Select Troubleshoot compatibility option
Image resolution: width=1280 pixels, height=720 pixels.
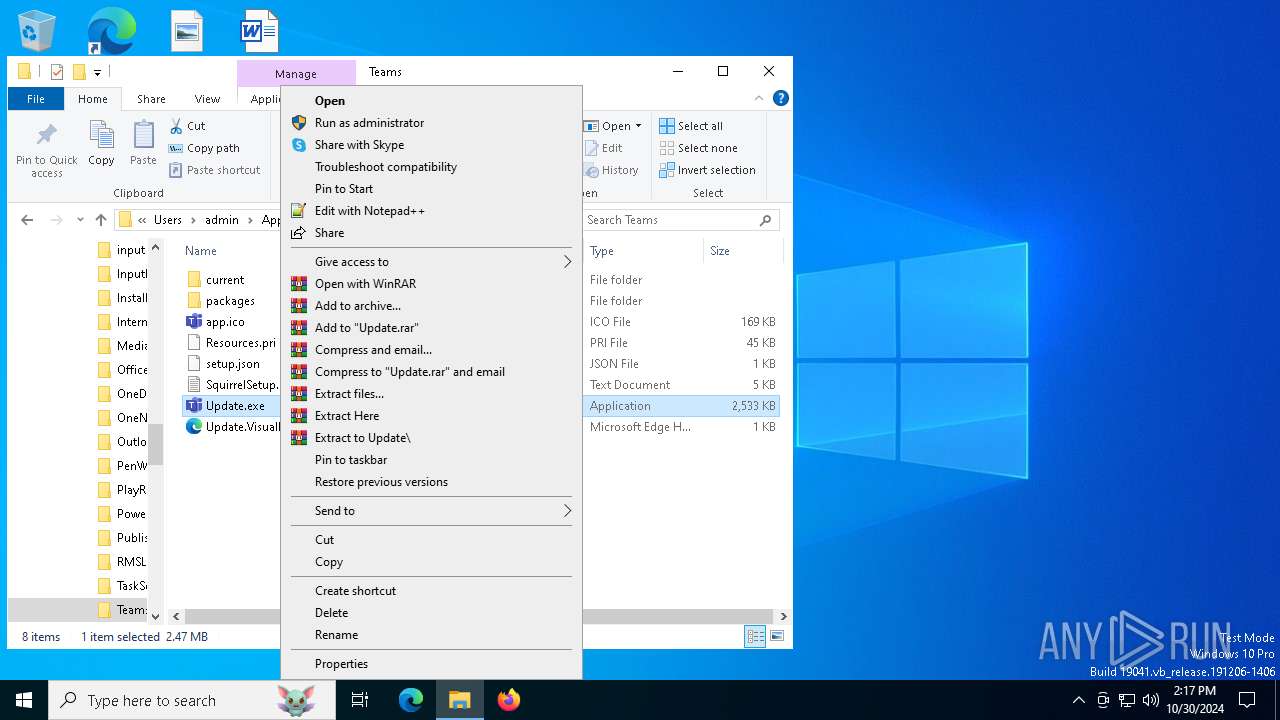coord(431,167)
